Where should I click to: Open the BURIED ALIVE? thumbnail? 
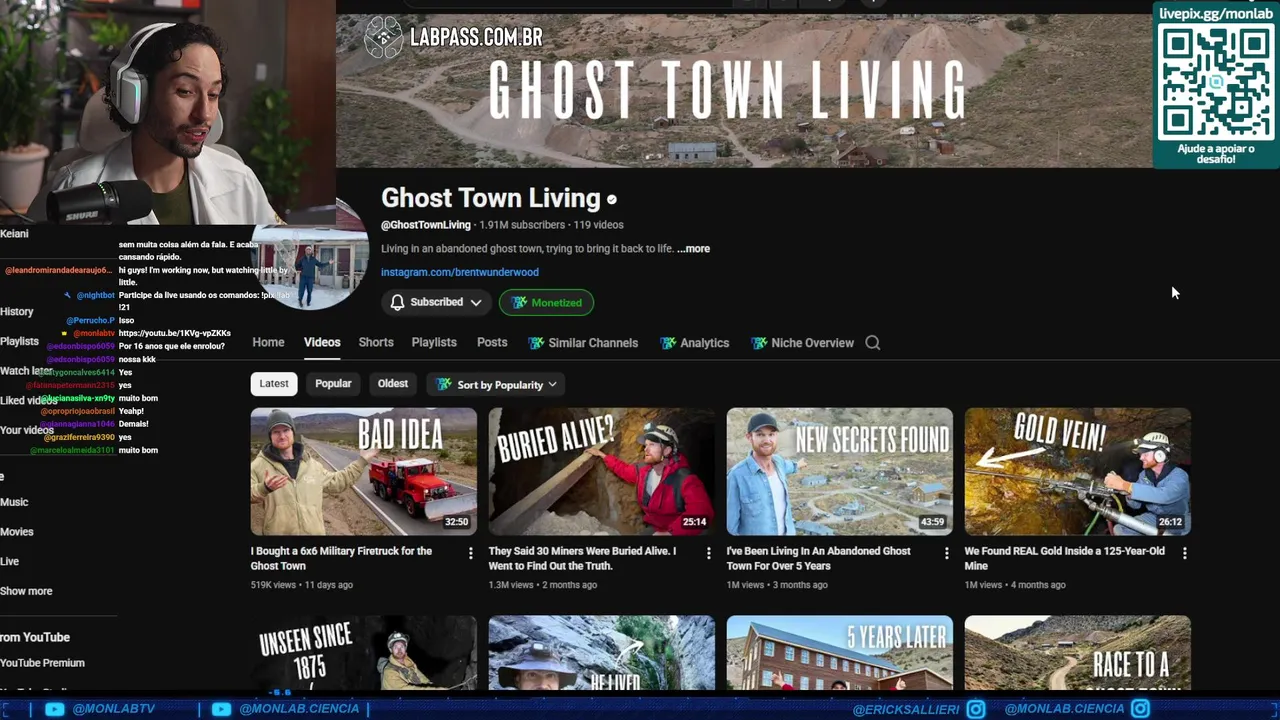click(602, 471)
